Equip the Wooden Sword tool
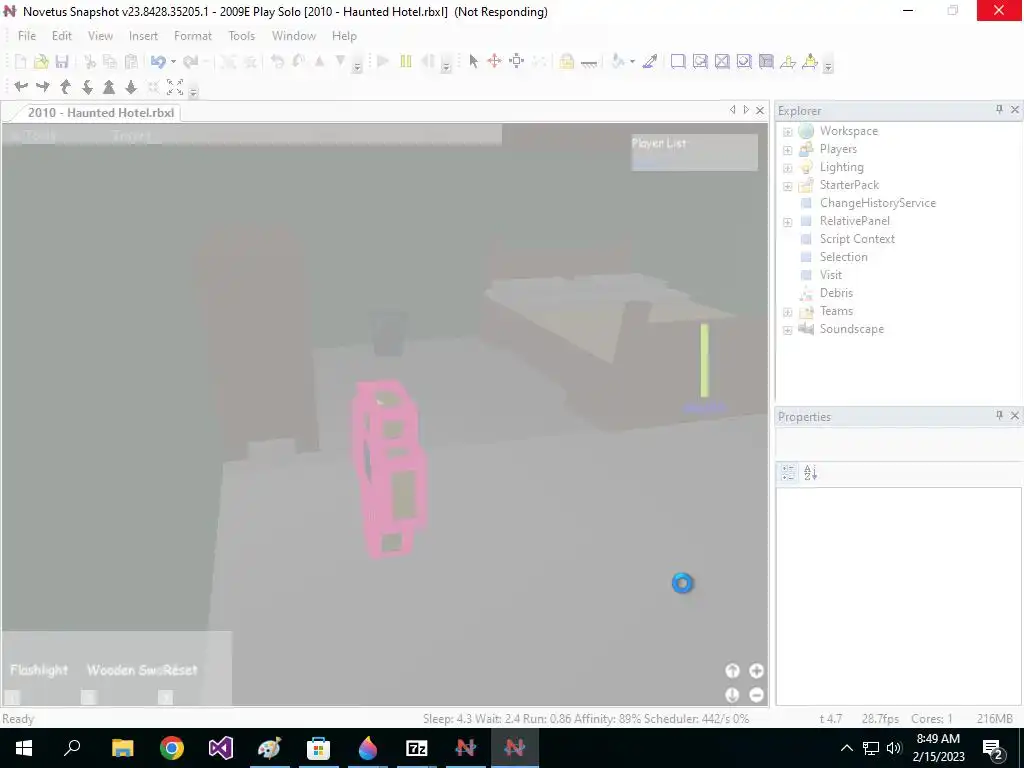Viewport: 1024px width, 768px height. [124, 670]
